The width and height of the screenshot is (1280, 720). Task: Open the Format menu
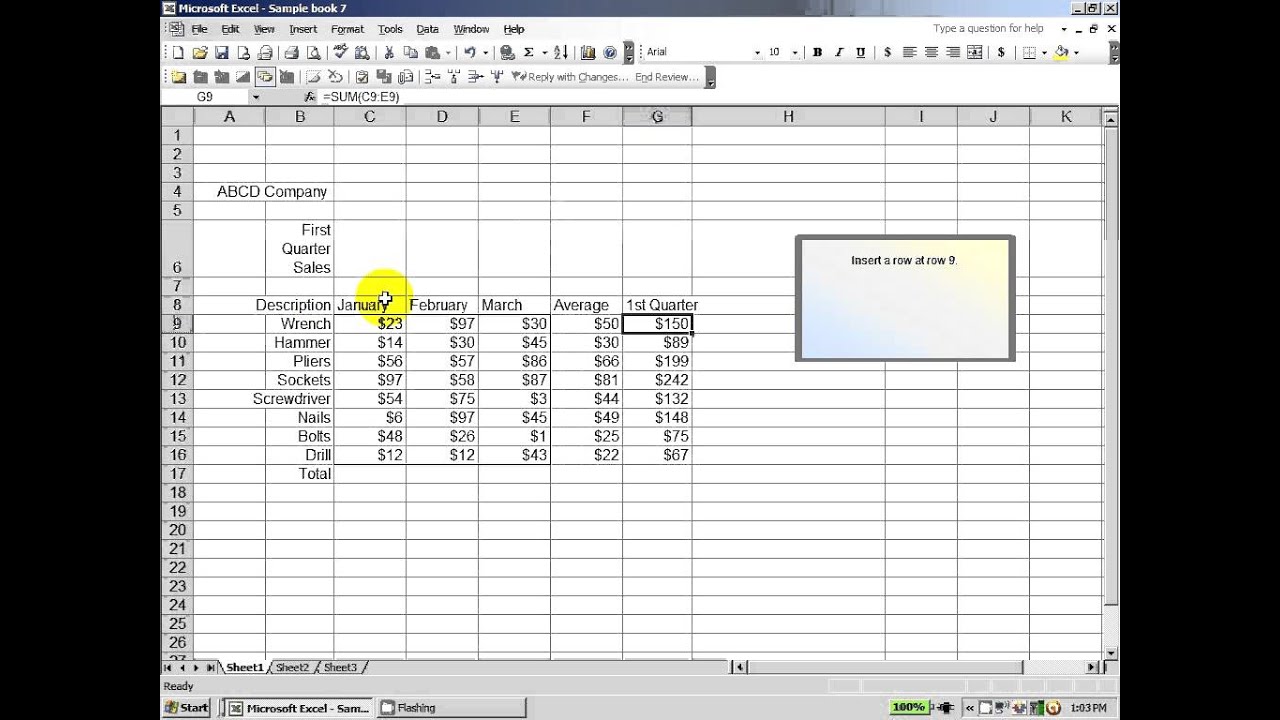click(347, 29)
